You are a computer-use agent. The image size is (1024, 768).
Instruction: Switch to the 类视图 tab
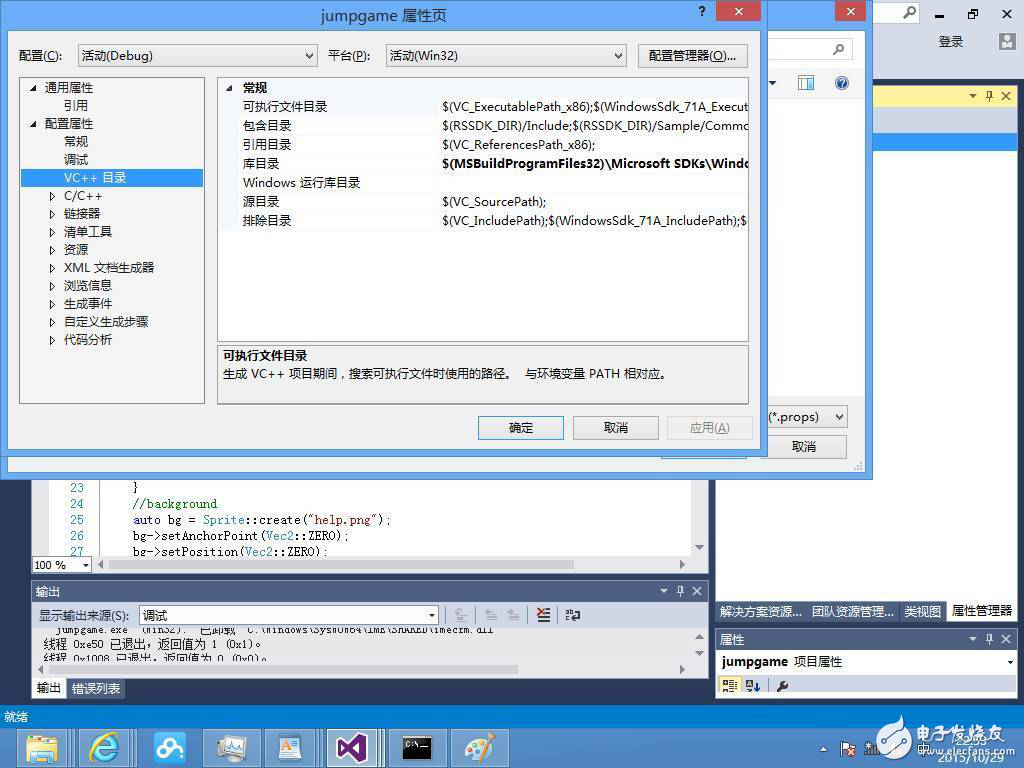tap(922, 611)
